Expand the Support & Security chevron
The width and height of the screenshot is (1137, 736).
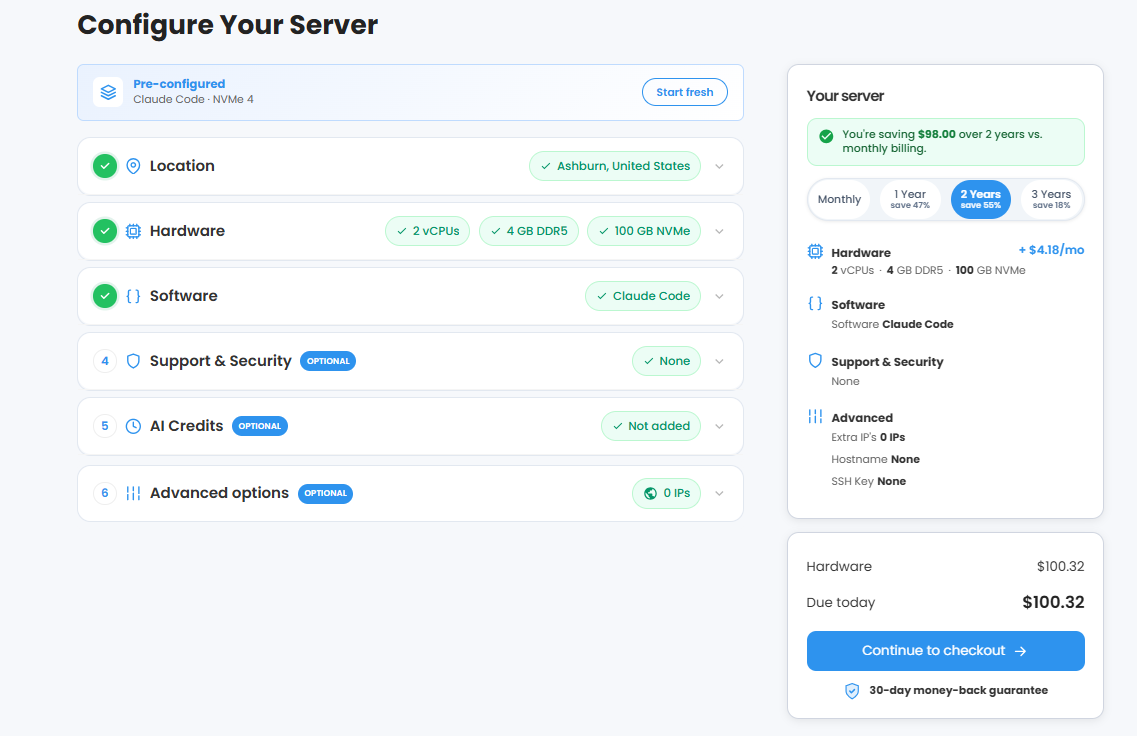(x=719, y=361)
